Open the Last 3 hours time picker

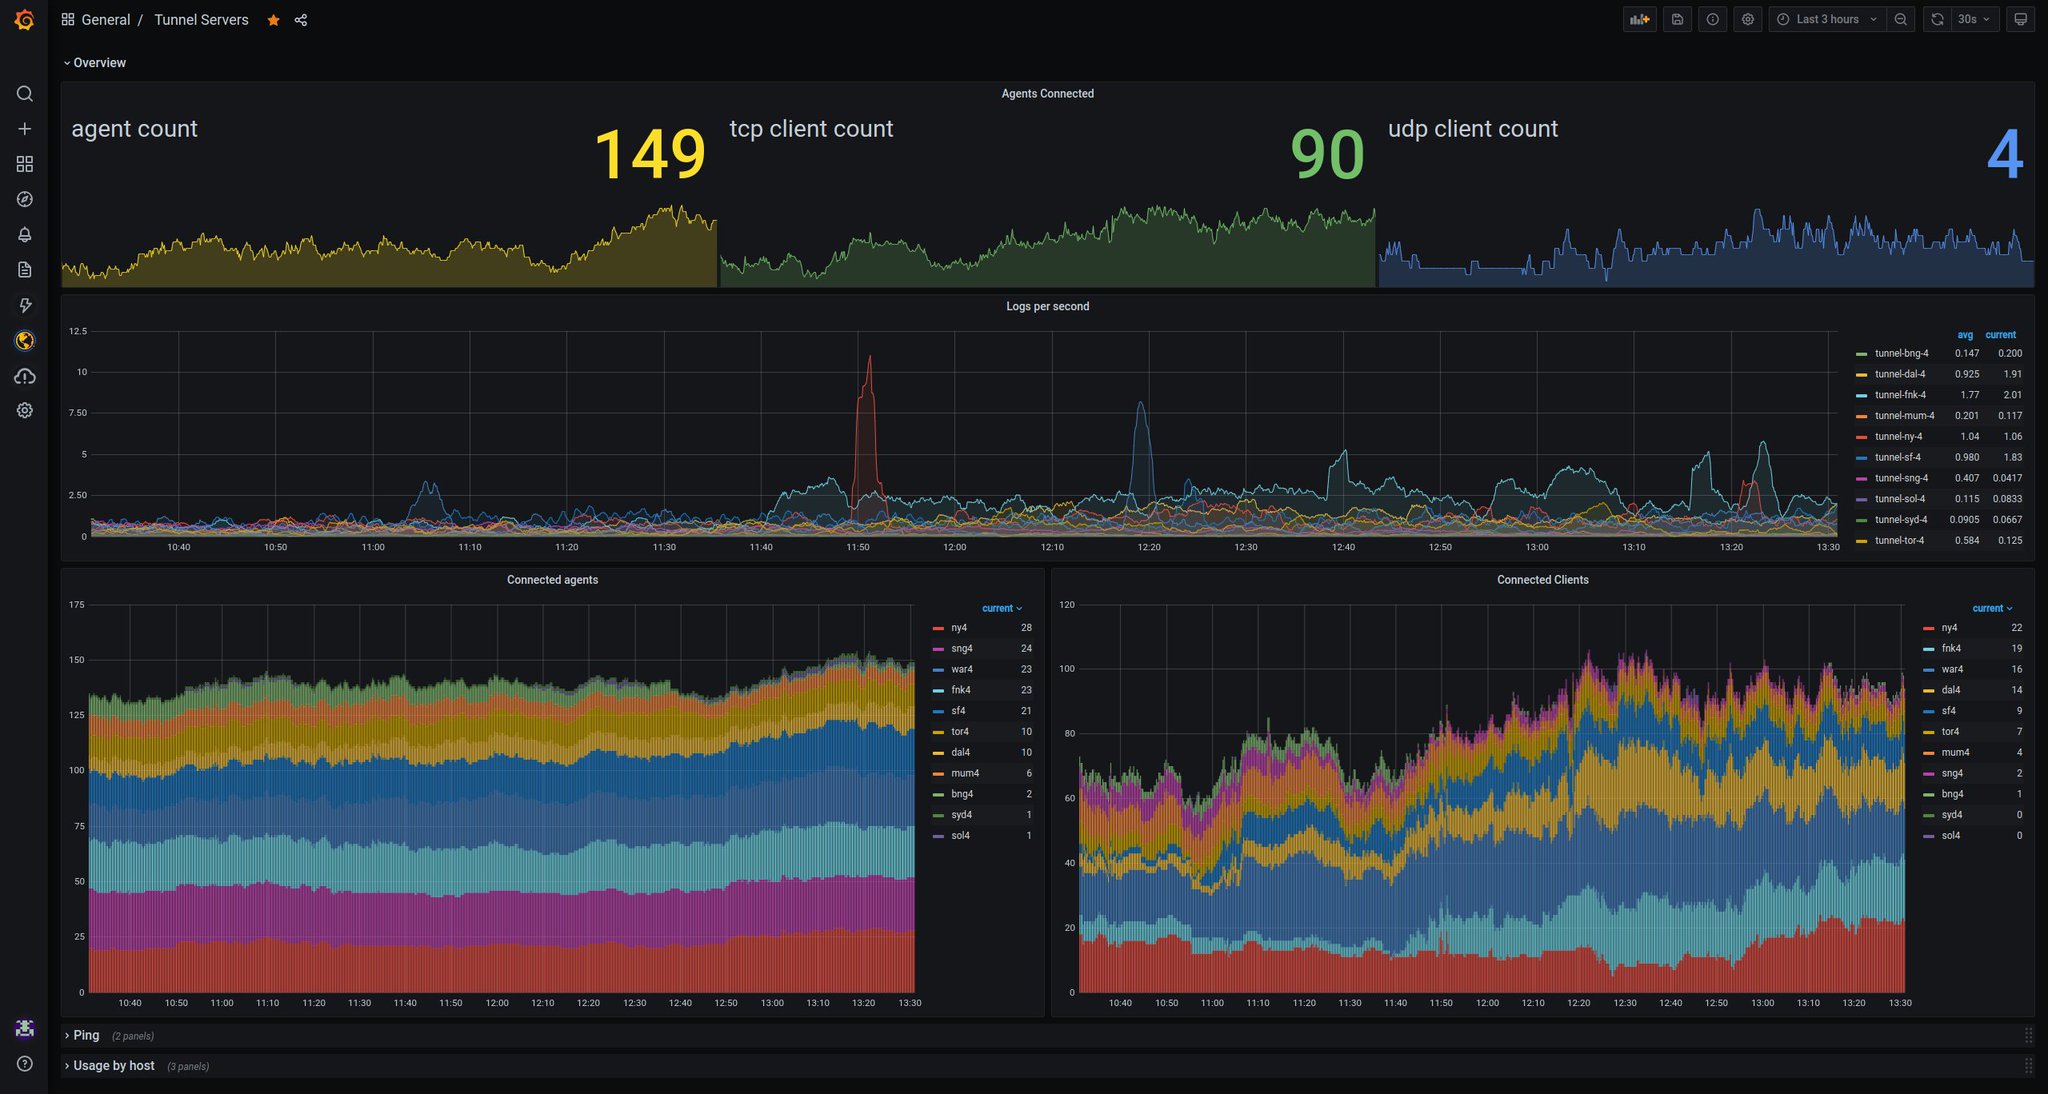(1828, 19)
